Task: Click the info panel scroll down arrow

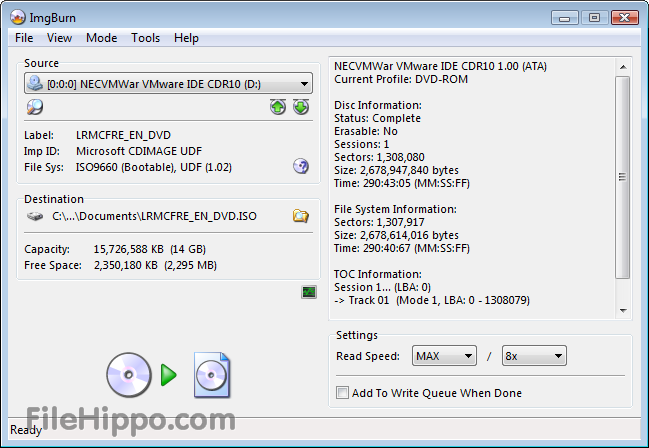Action: 623,311
